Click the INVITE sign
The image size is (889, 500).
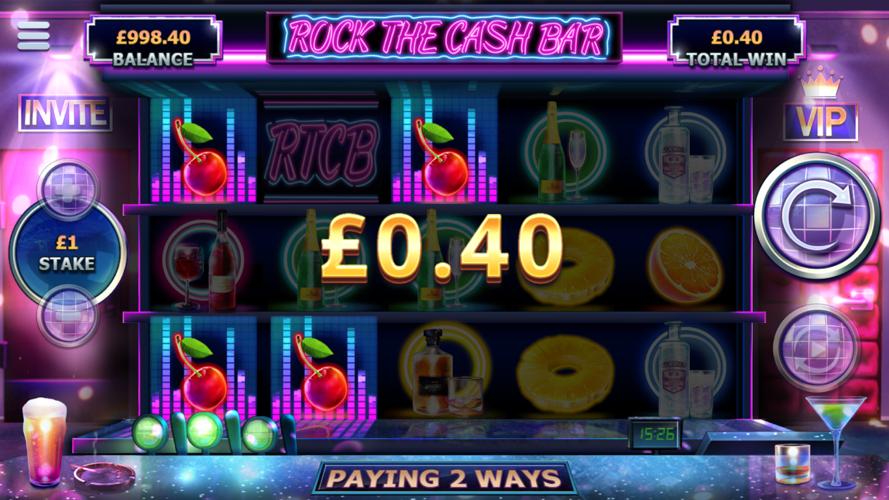pos(65,113)
